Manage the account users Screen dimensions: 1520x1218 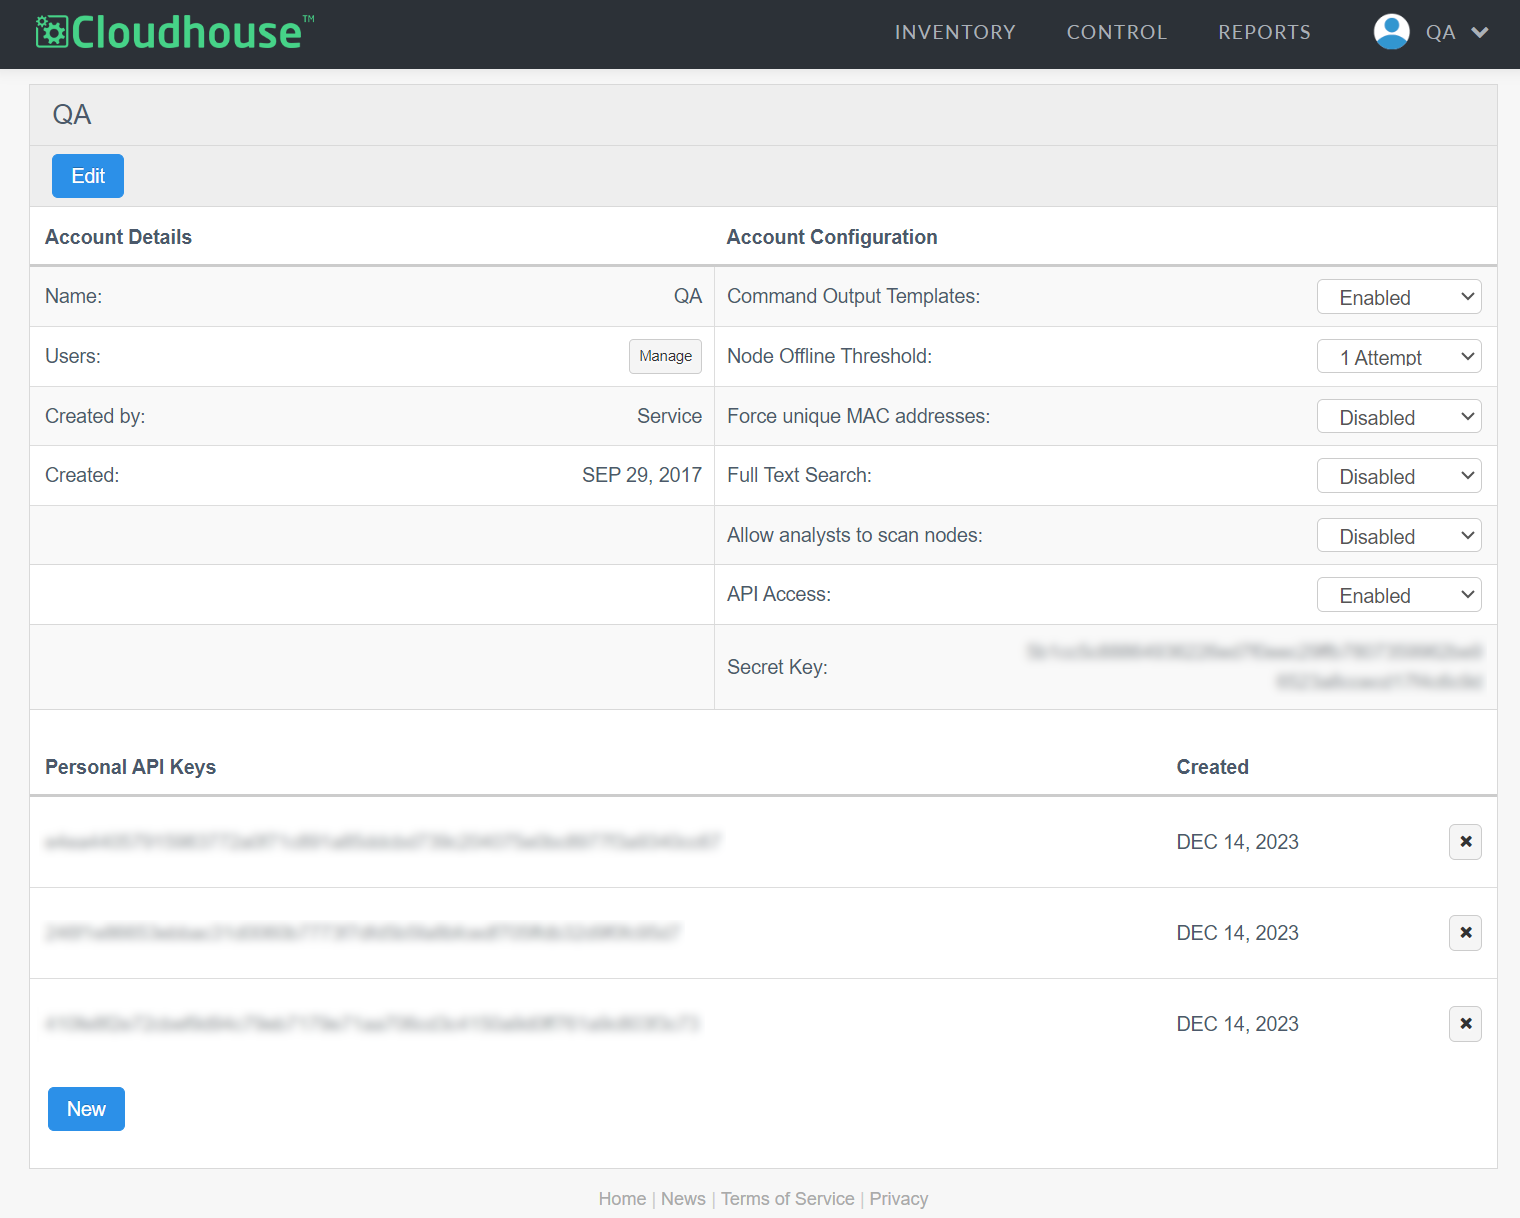coord(665,356)
